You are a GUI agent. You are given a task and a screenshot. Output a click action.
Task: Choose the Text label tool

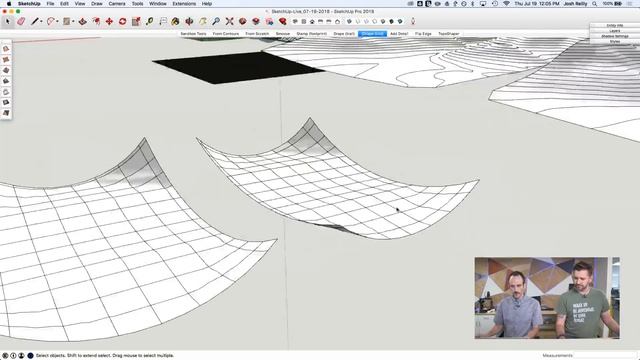163,21
